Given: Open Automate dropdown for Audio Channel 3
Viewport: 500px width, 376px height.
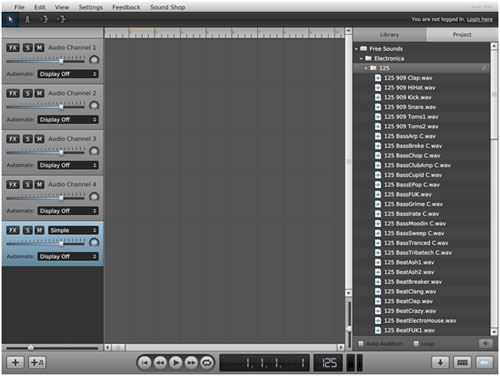Looking at the screenshot, I should point(68,165).
